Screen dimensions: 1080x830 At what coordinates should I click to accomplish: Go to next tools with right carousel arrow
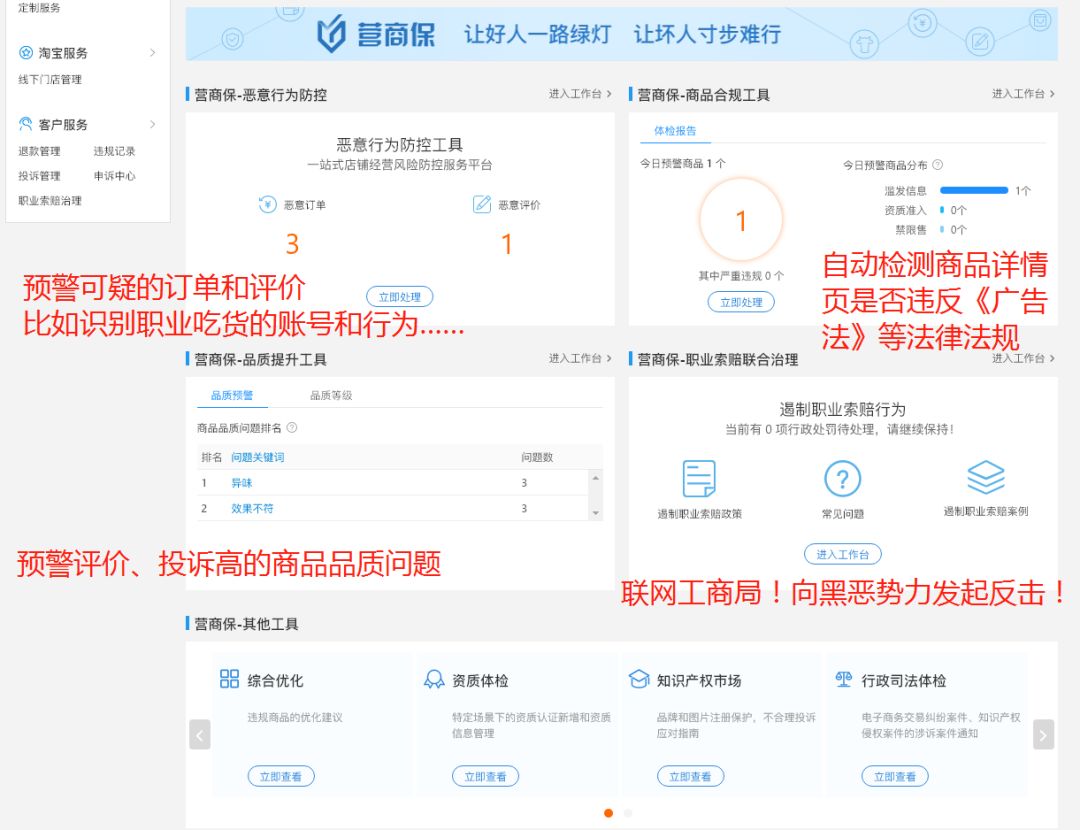click(x=1043, y=734)
